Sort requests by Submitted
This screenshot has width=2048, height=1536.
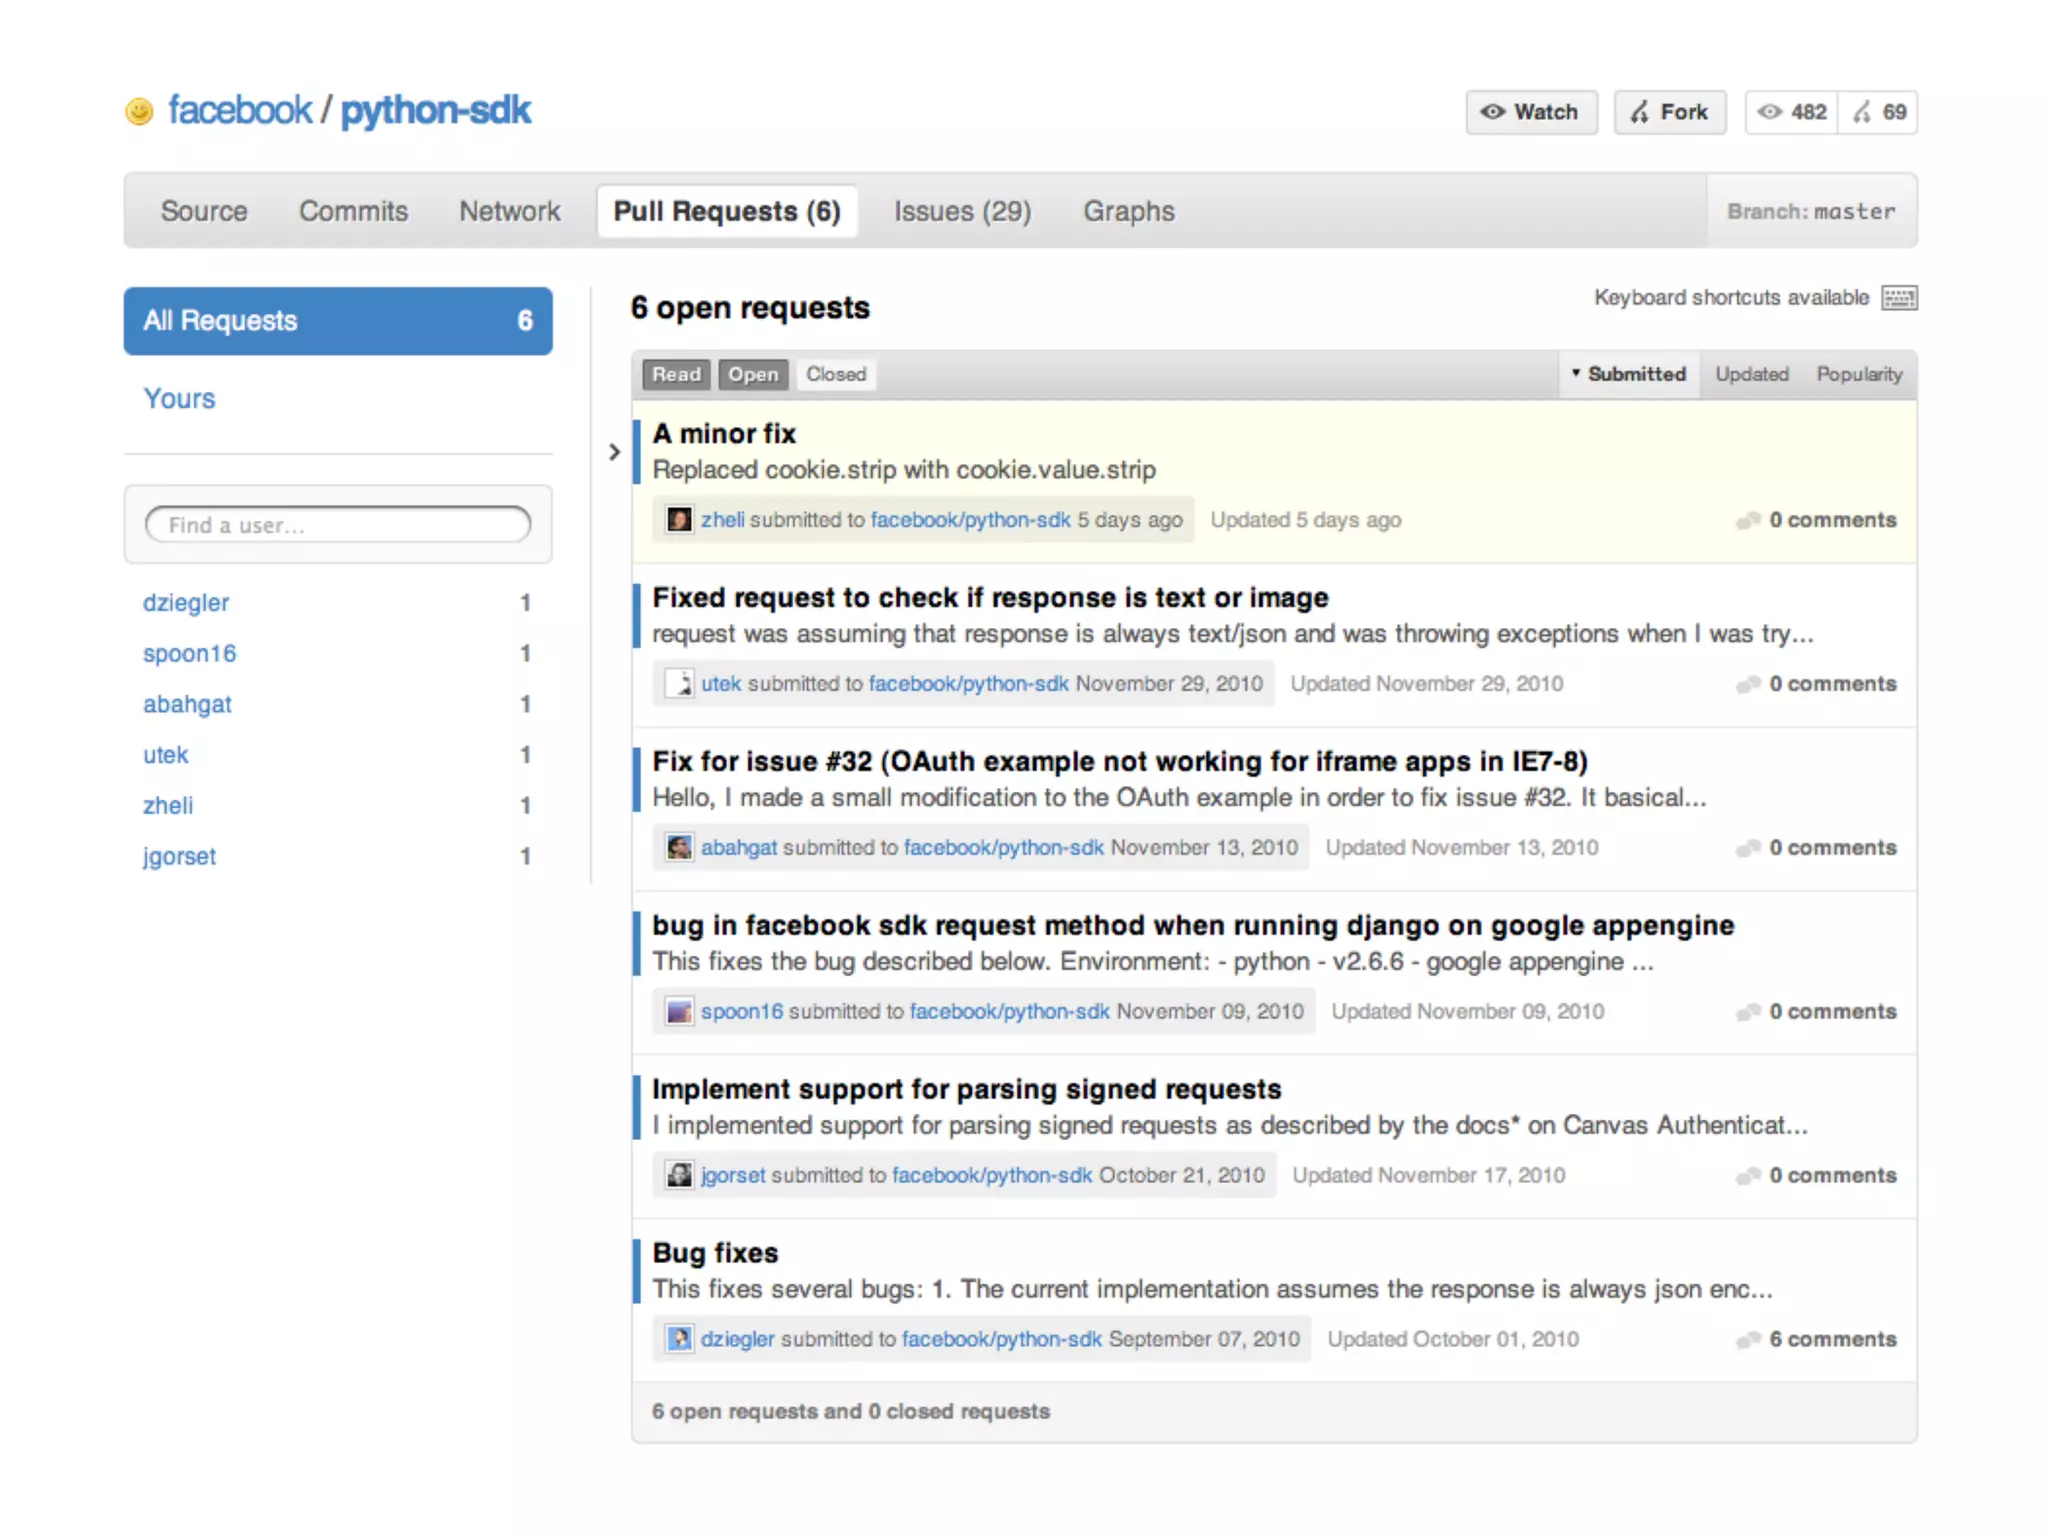click(1630, 374)
